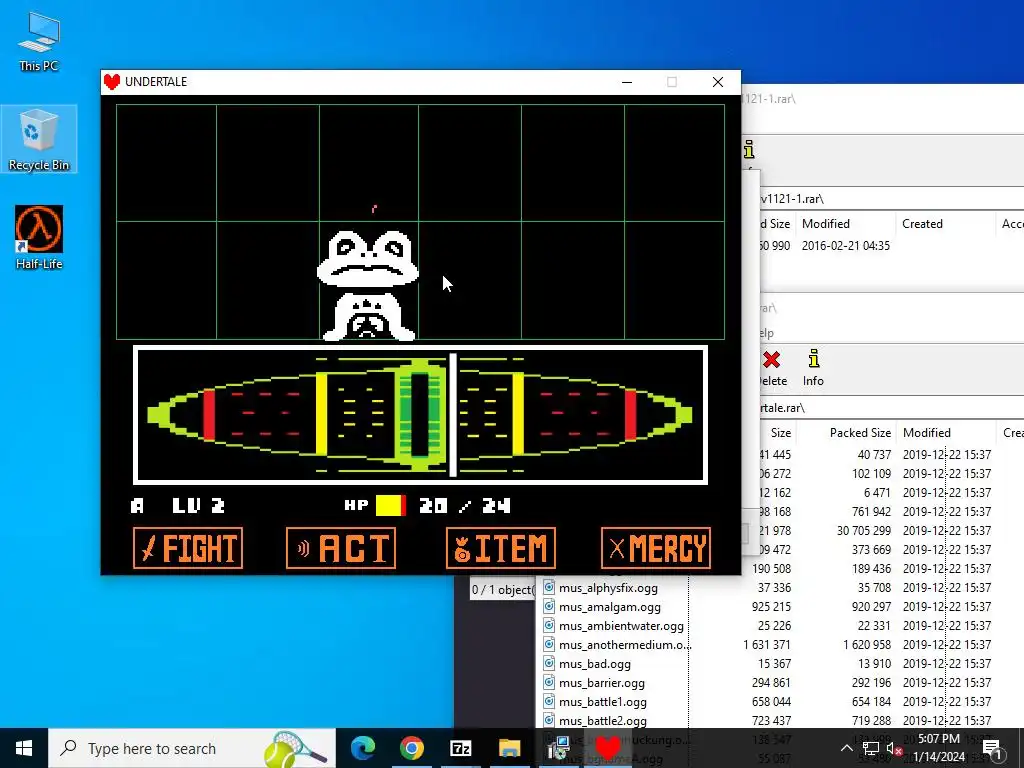Viewport: 1024px width, 768px height.
Task: Select the MERCY option in Undertale
Action: point(656,548)
